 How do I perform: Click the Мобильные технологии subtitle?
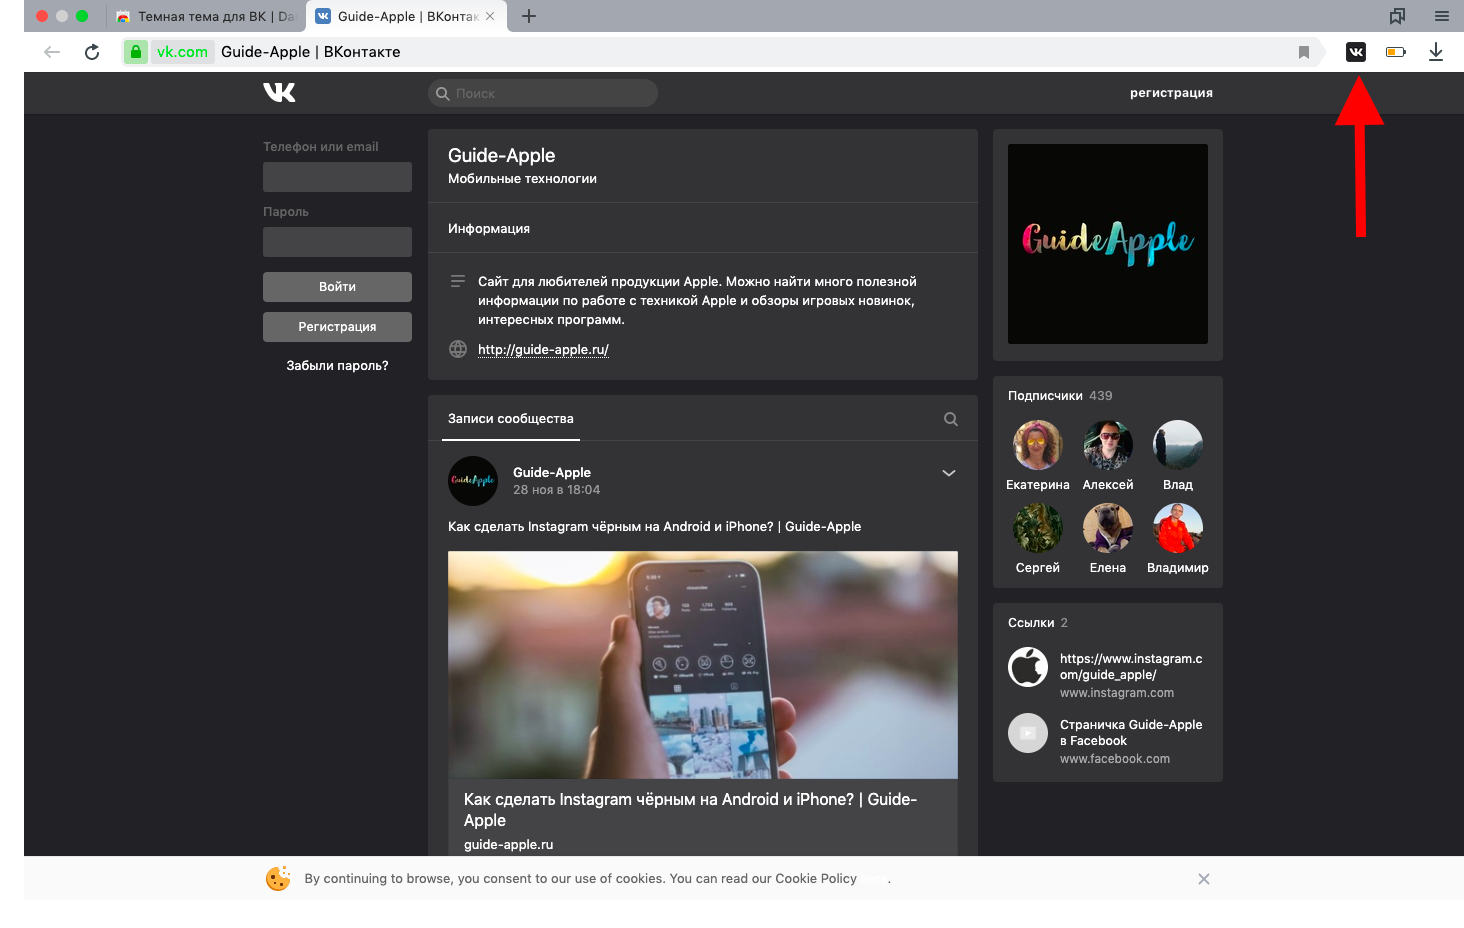[x=522, y=179]
